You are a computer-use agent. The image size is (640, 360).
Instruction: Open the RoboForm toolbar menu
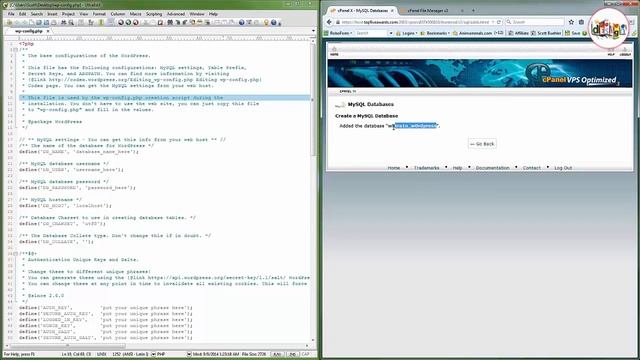[x=338, y=33]
